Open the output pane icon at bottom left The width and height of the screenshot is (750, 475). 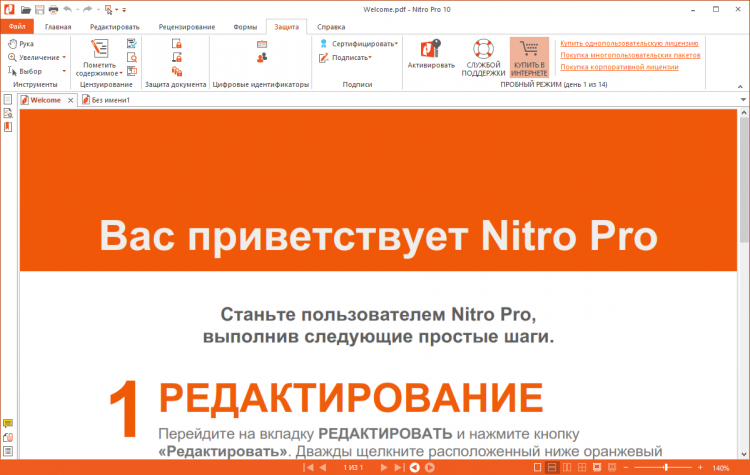[8, 451]
